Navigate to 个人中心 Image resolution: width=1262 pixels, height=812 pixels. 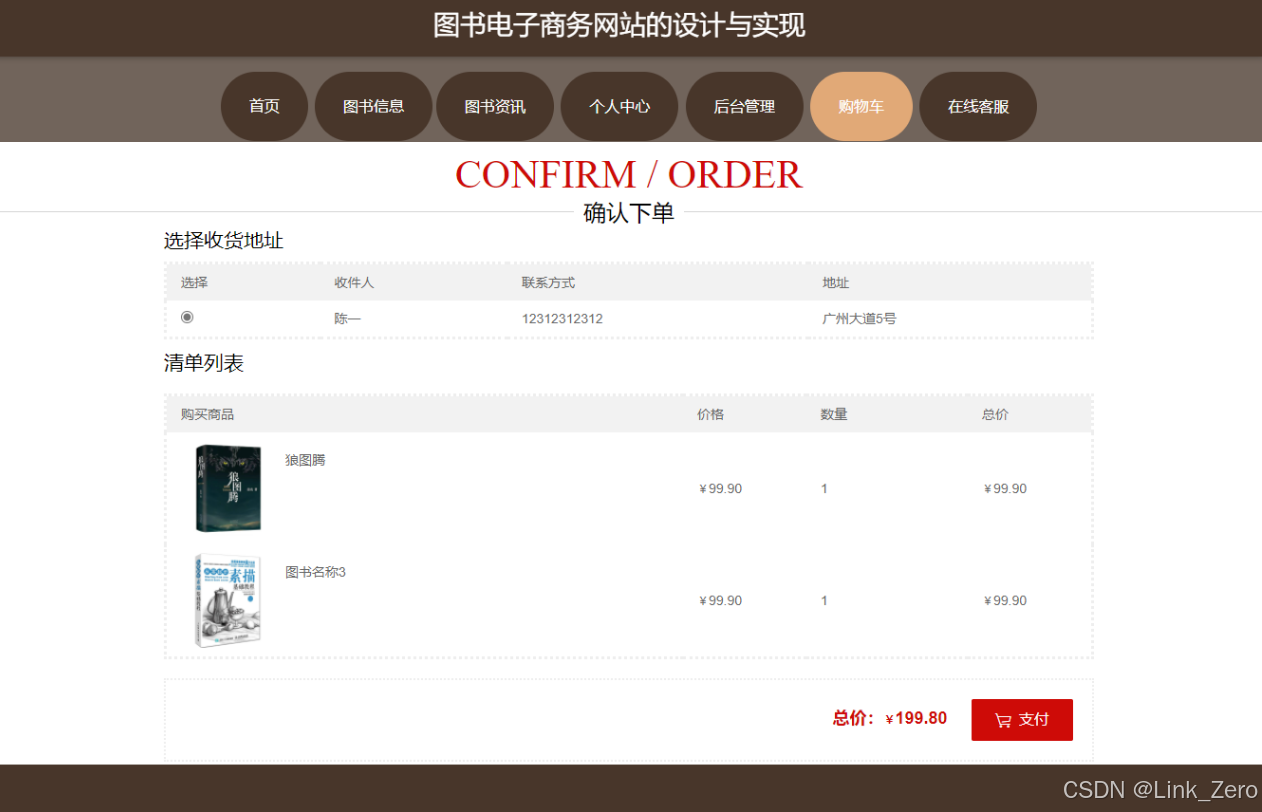click(619, 106)
